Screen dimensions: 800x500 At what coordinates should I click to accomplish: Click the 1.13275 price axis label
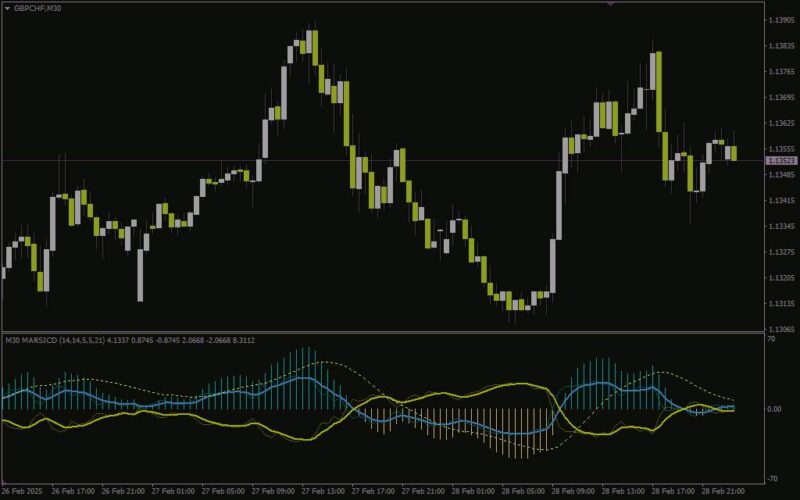[x=782, y=252]
